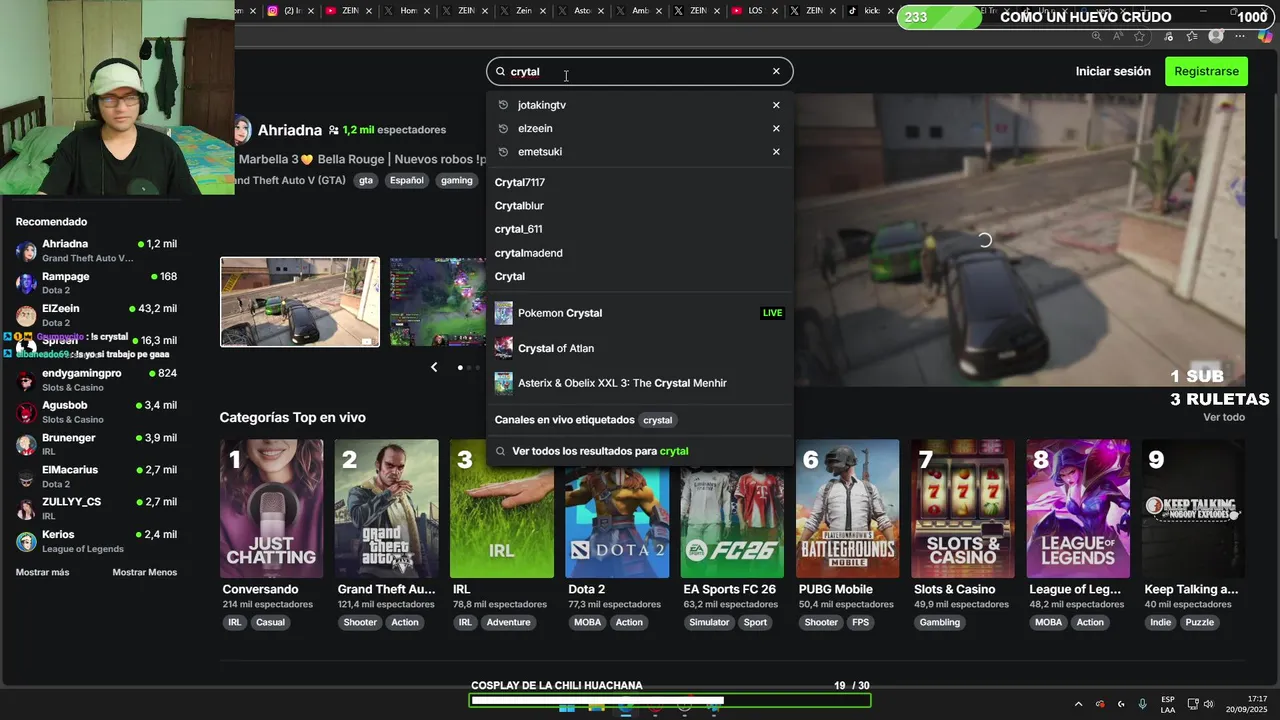Screen dimensions: 1280x720
Task: Click the browser favorites star icon
Action: coord(1139,37)
